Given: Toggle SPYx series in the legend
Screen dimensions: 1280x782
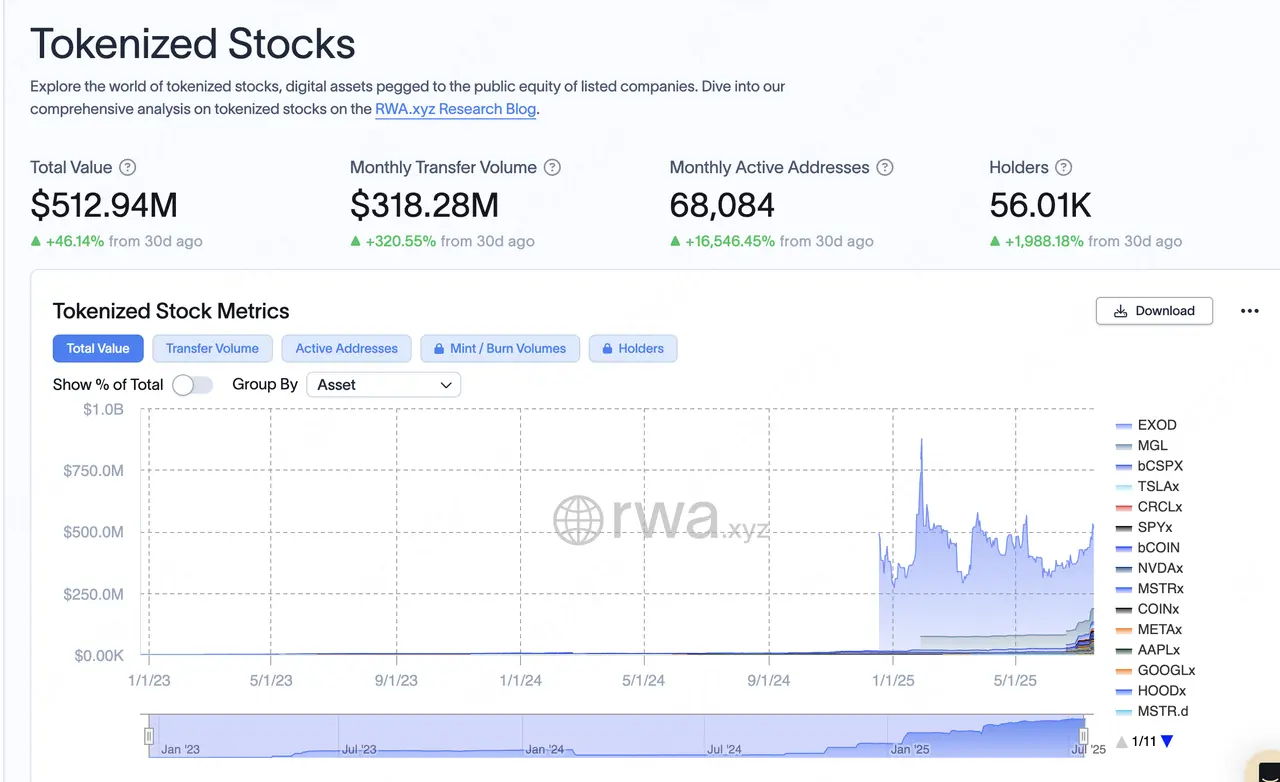Looking at the screenshot, I should (x=1144, y=527).
